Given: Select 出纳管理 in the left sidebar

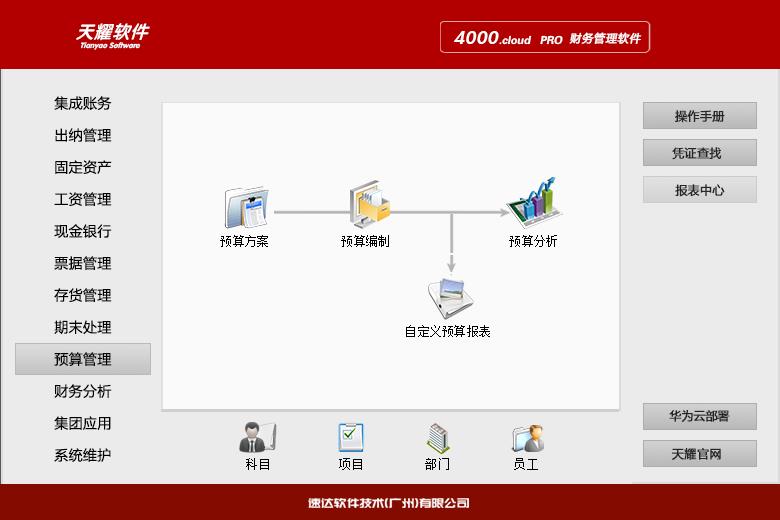Looking at the screenshot, I should pos(83,135).
